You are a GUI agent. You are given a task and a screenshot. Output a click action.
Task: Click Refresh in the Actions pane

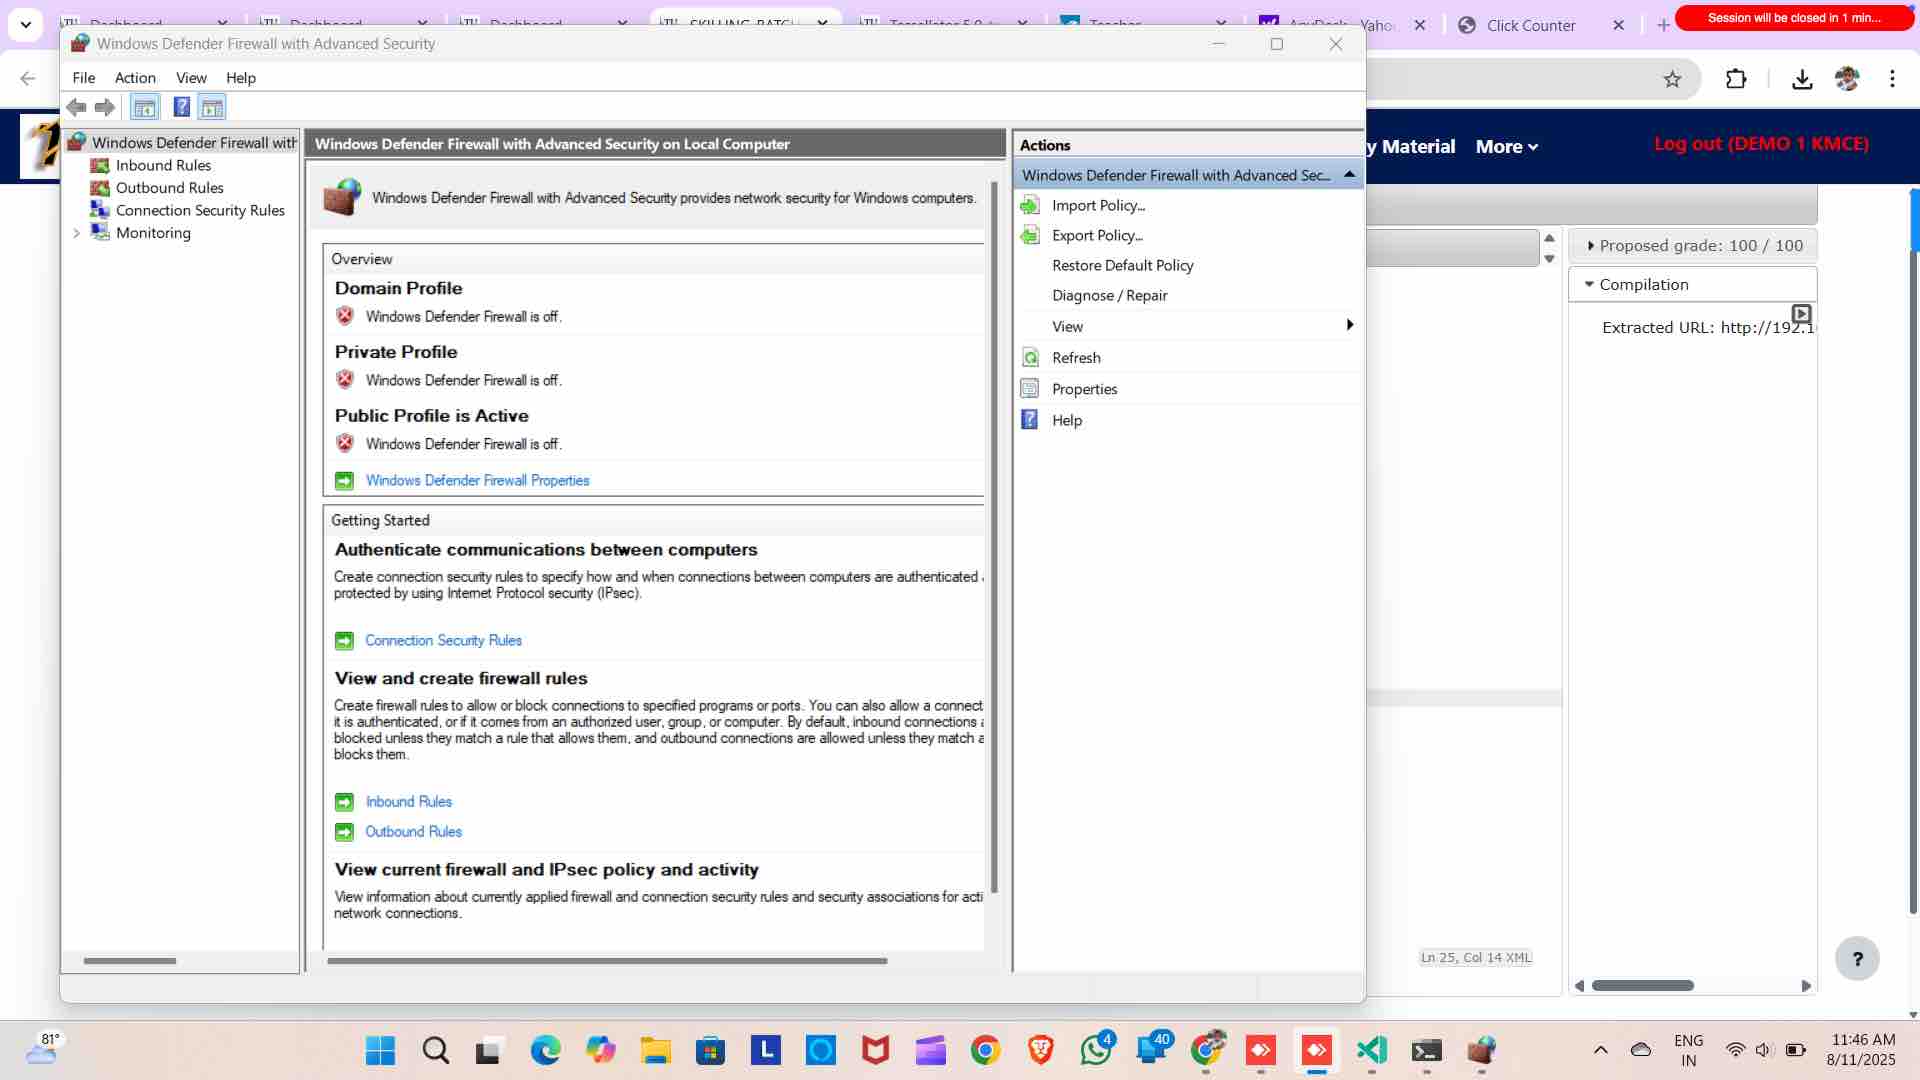(x=1076, y=358)
